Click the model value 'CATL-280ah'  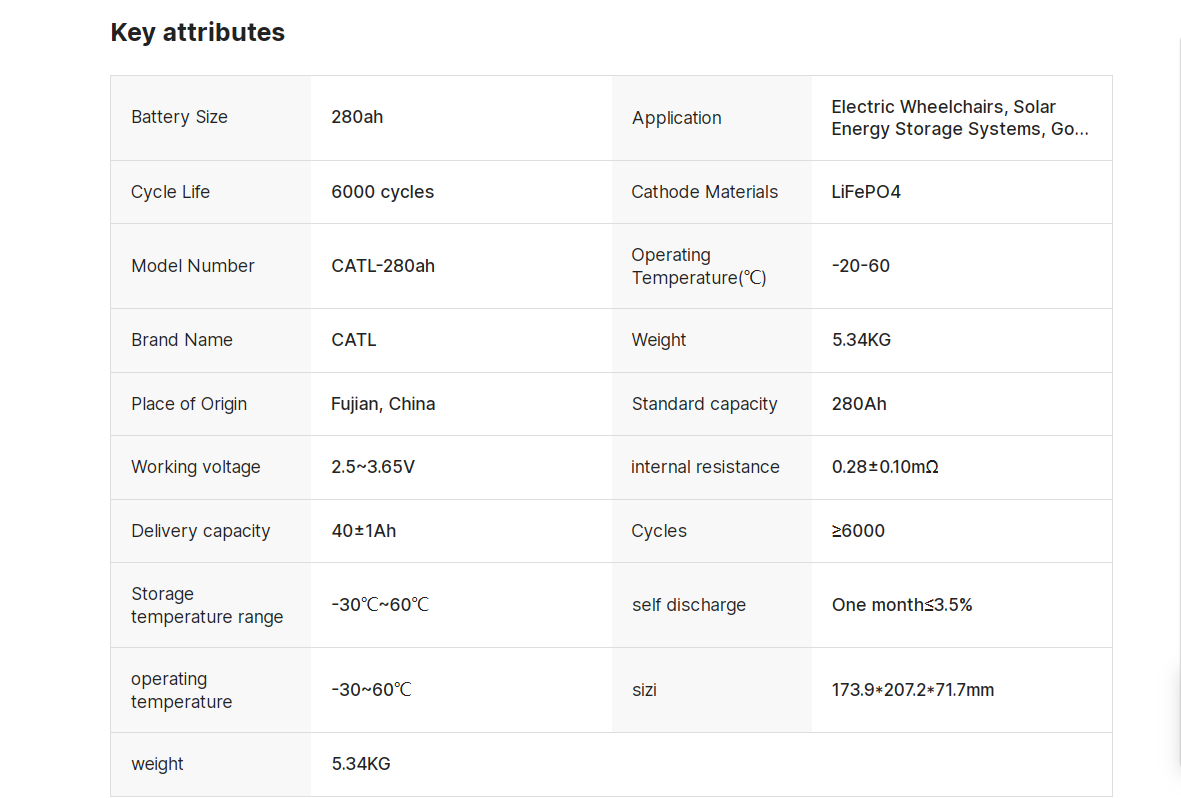click(x=383, y=265)
